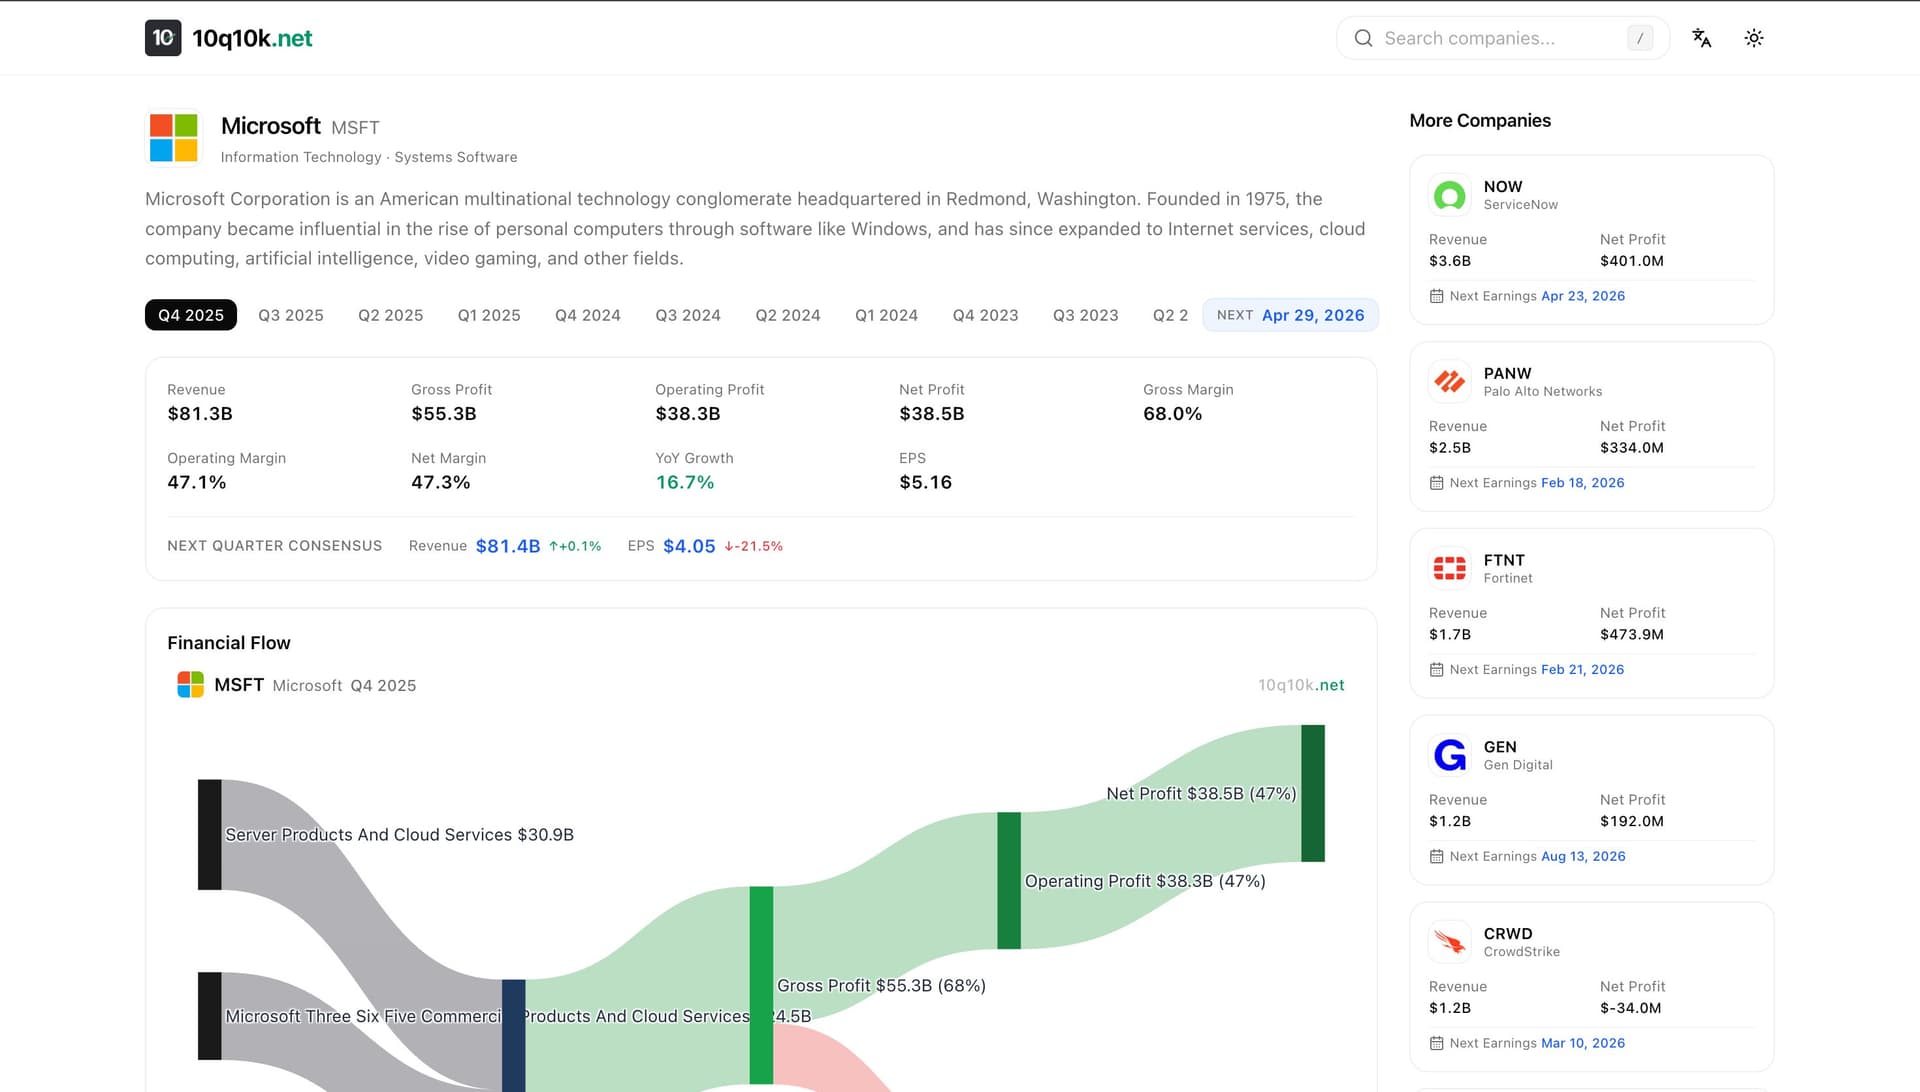Select the Palo Alto Networks logo

(x=1450, y=381)
